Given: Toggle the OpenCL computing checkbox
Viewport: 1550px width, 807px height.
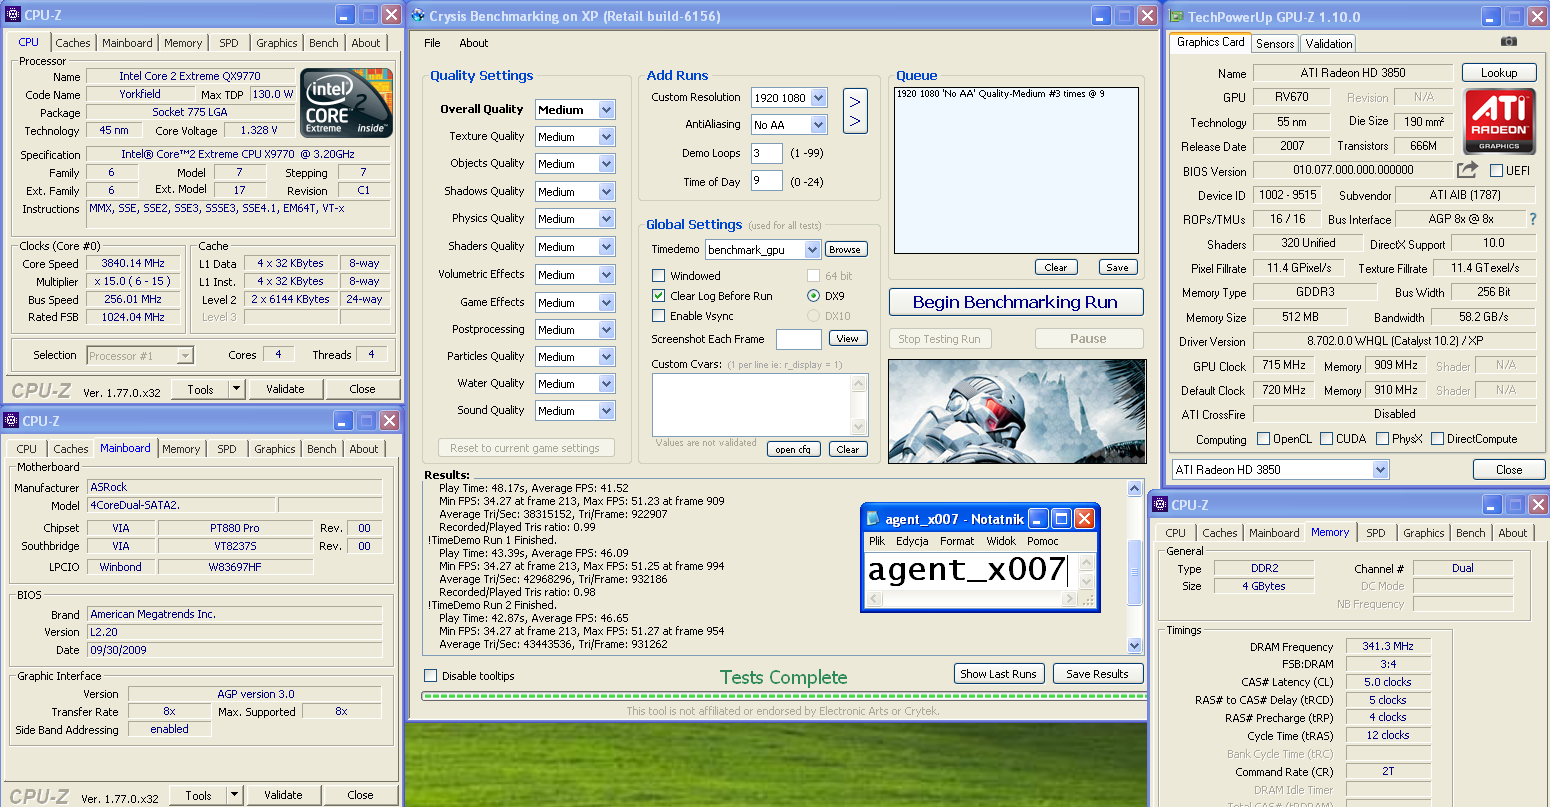Looking at the screenshot, I should point(1263,439).
